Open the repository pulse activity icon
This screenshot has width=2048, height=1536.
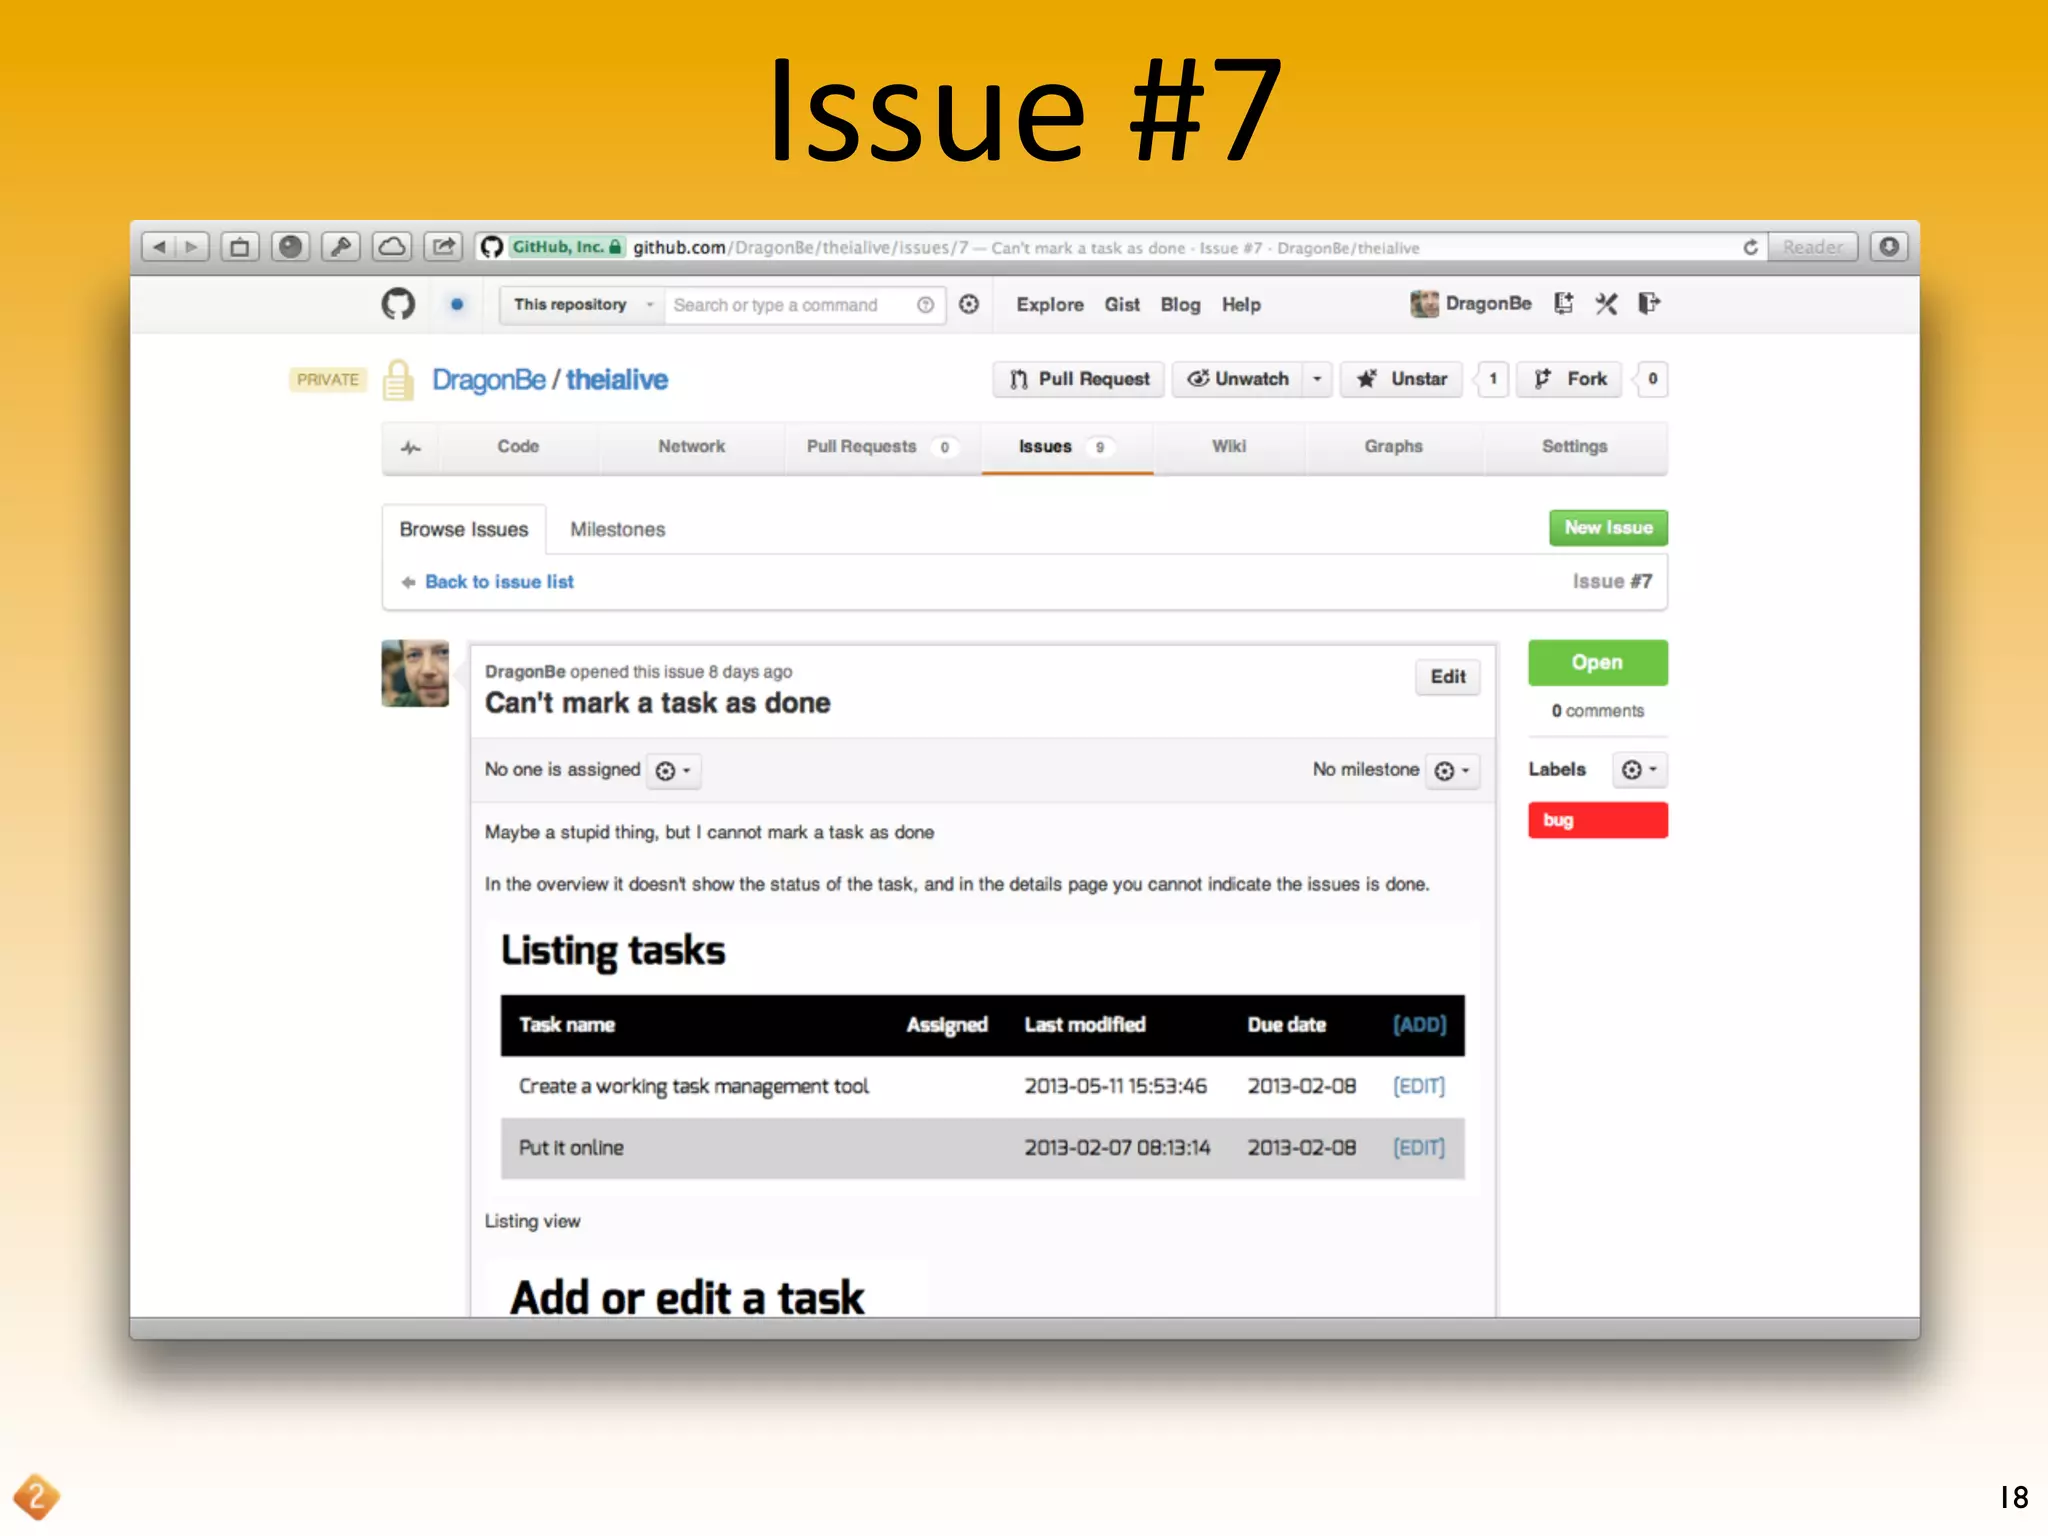(411, 447)
